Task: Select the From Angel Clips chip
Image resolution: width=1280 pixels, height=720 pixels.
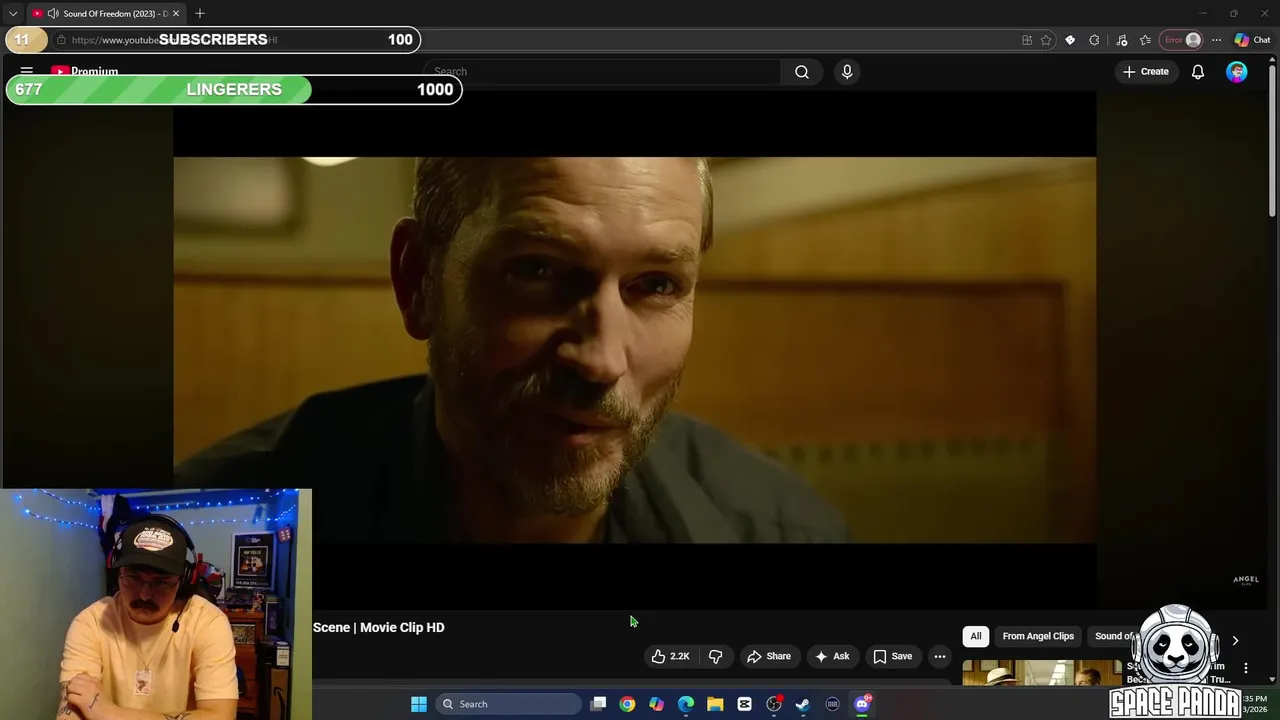Action: [1038, 636]
